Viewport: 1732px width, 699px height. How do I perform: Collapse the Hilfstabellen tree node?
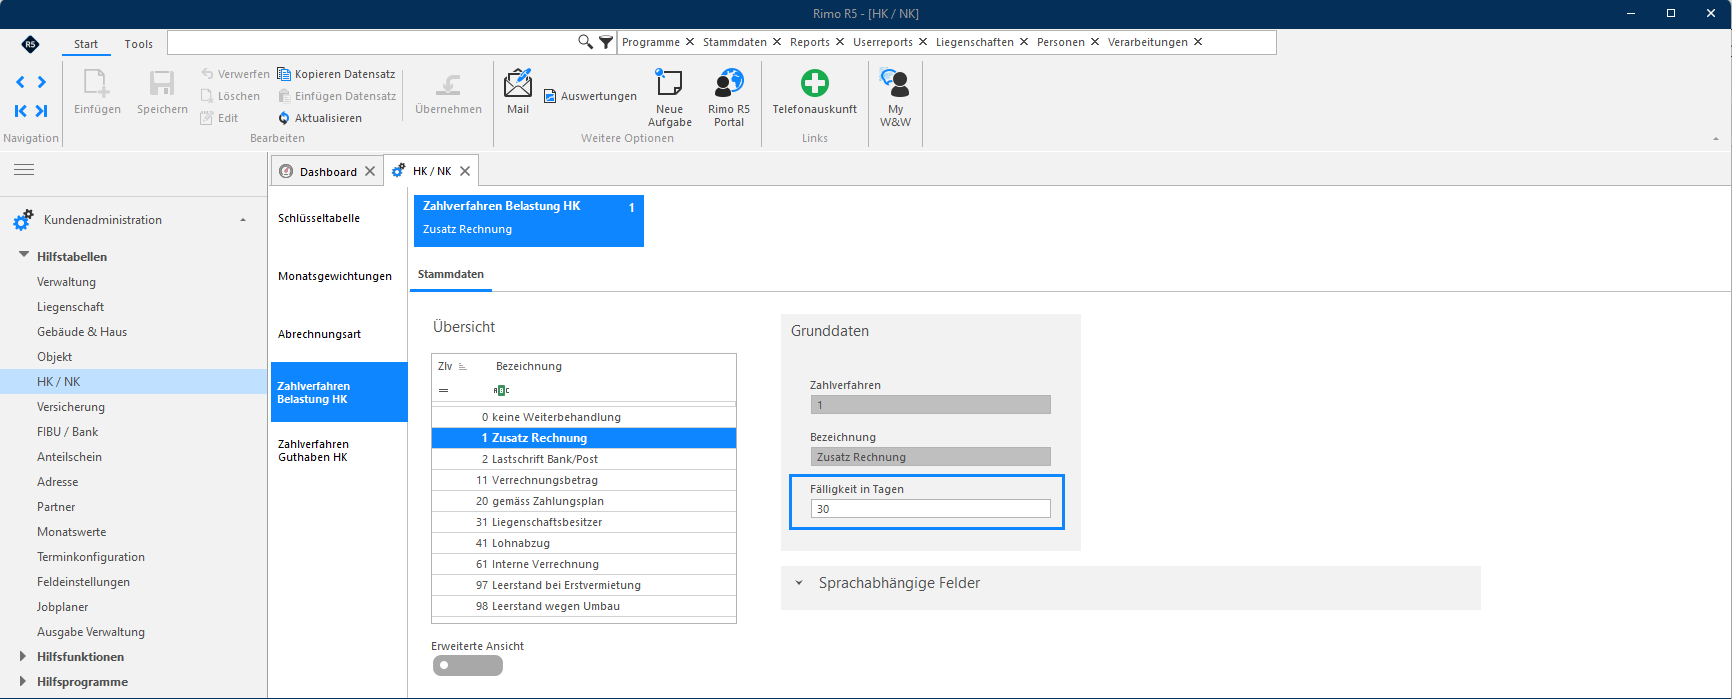[24, 256]
